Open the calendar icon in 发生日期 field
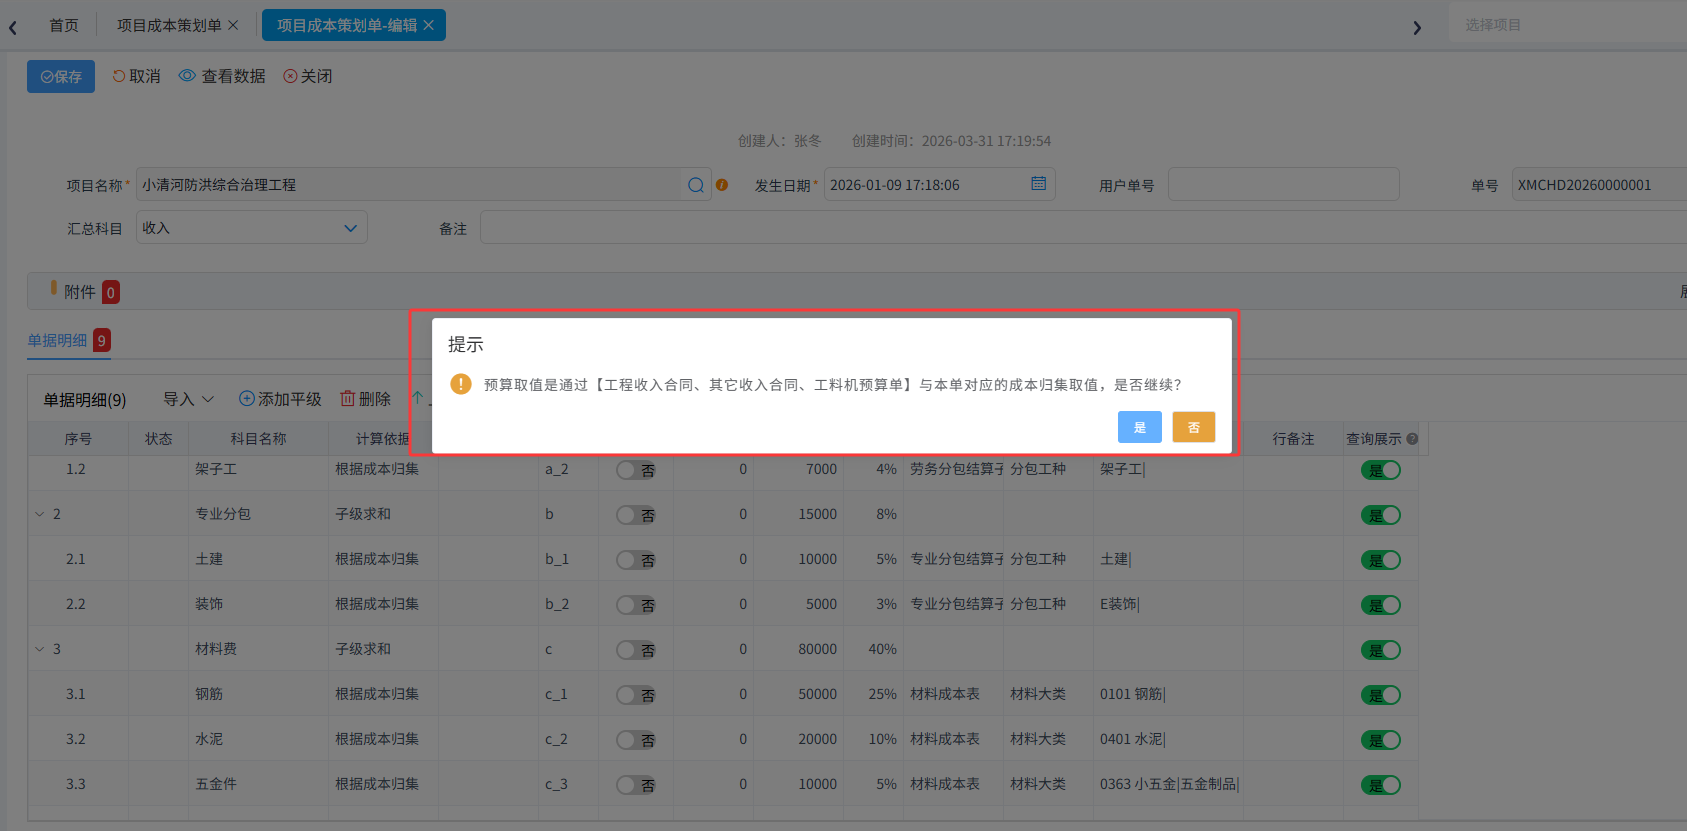 click(x=1038, y=184)
